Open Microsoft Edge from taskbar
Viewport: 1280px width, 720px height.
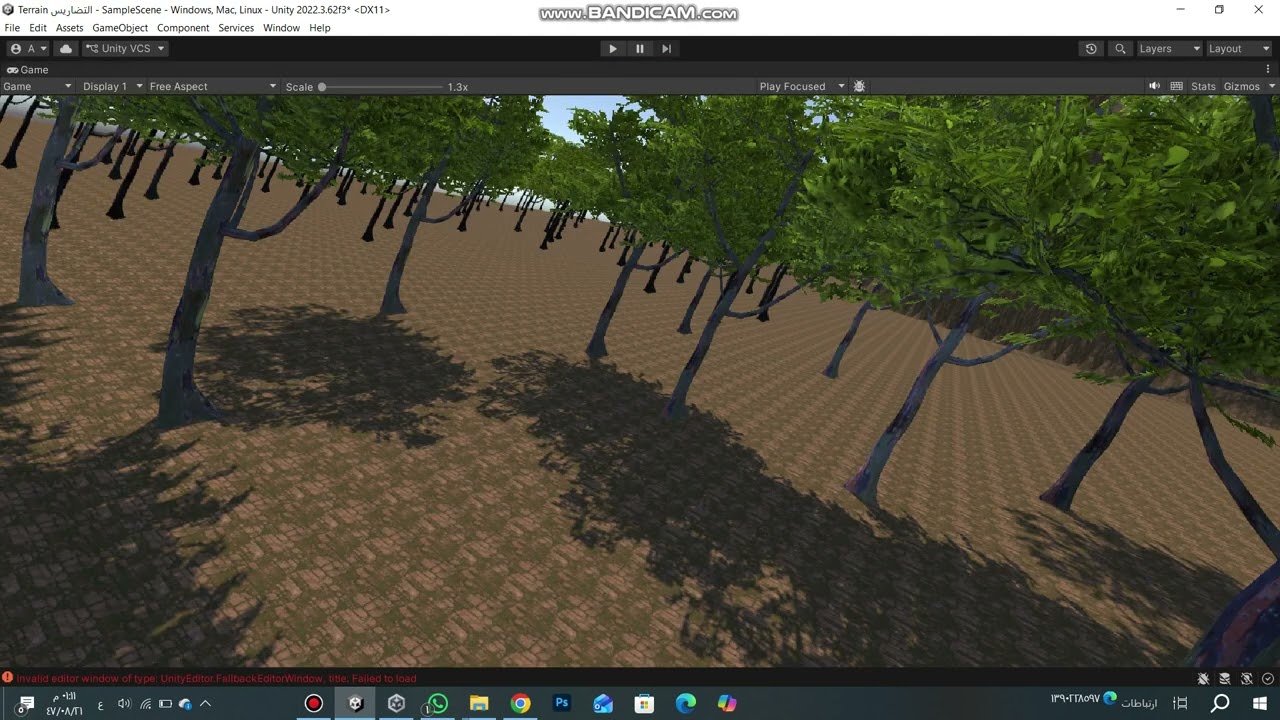tap(685, 703)
